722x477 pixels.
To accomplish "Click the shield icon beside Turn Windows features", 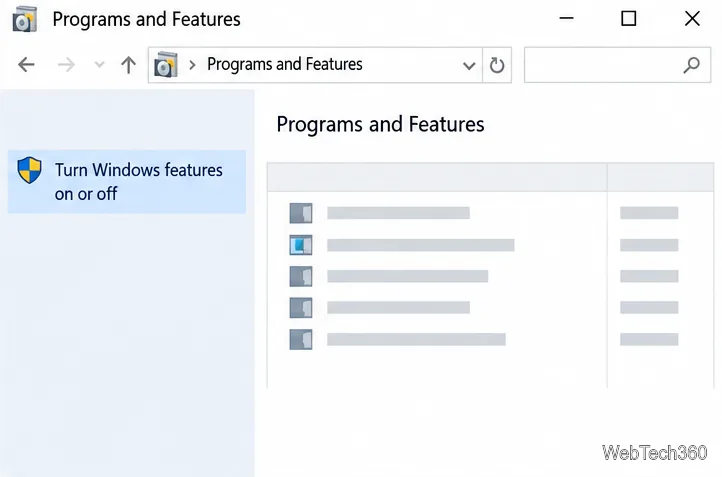I will (29, 170).
